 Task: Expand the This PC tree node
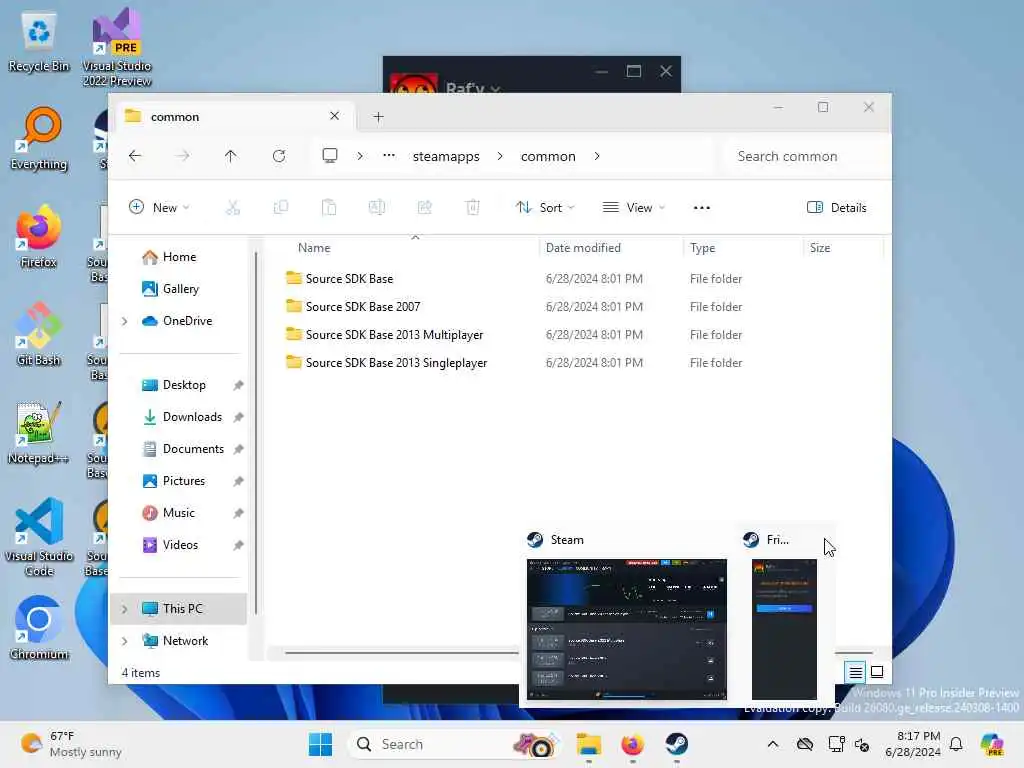pos(124,609)
